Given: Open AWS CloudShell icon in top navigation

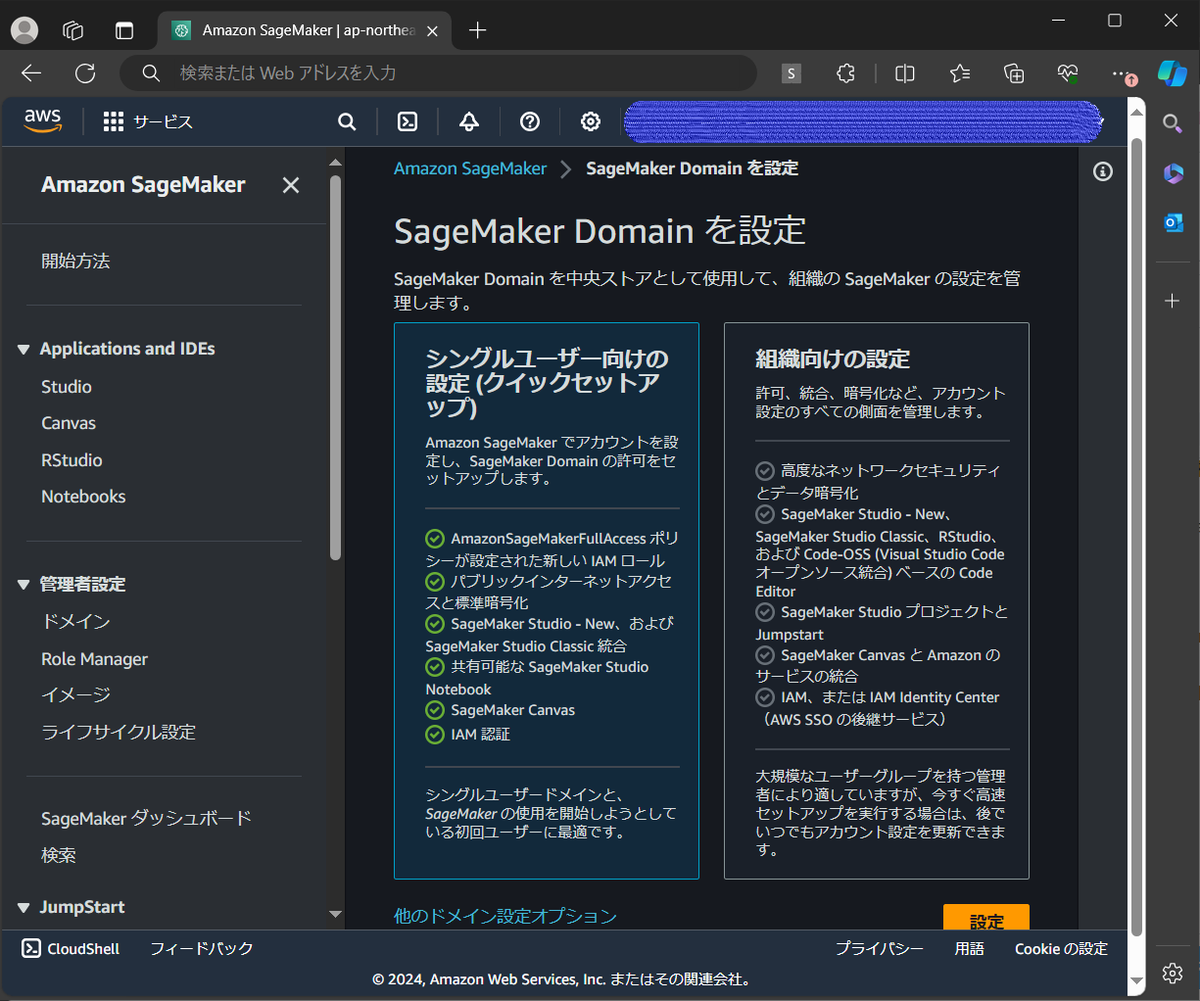Looking at the screenshot, I should click(407, 122).
